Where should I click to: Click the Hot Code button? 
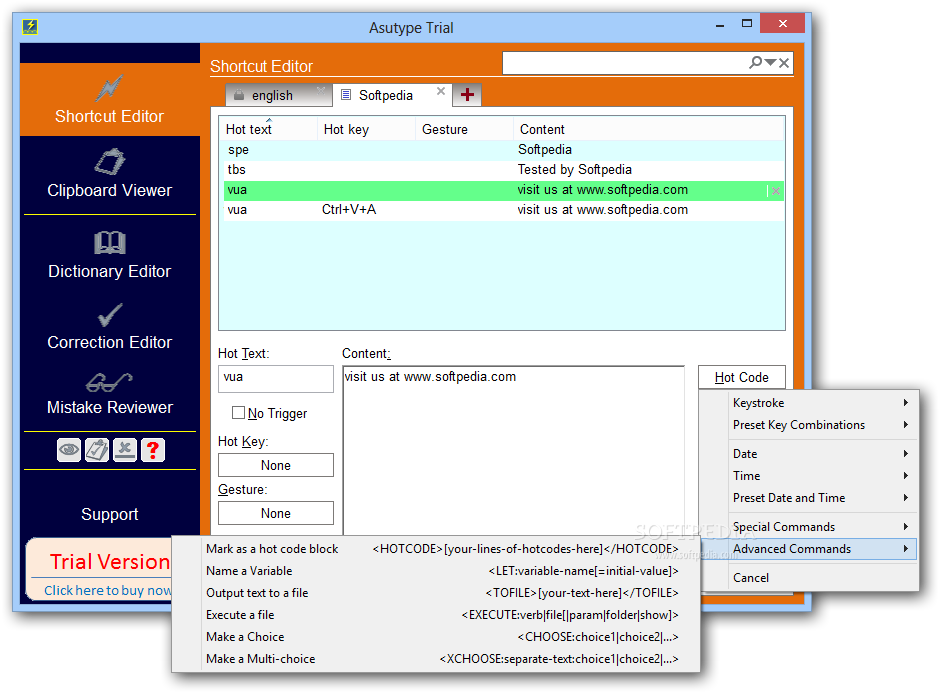(x=742, y=378)
